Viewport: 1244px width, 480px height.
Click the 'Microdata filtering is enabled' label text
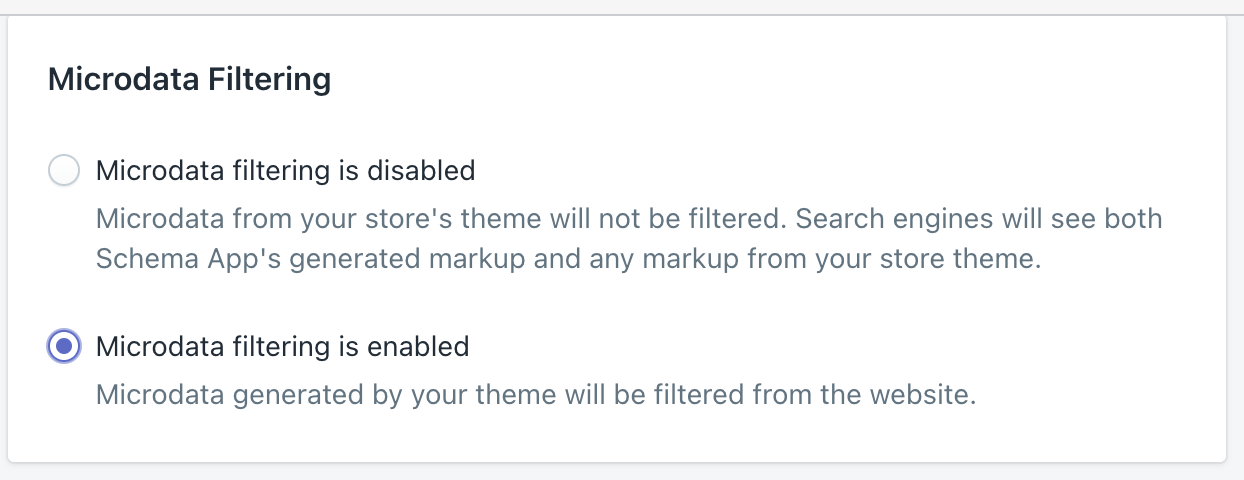(282, 347)
